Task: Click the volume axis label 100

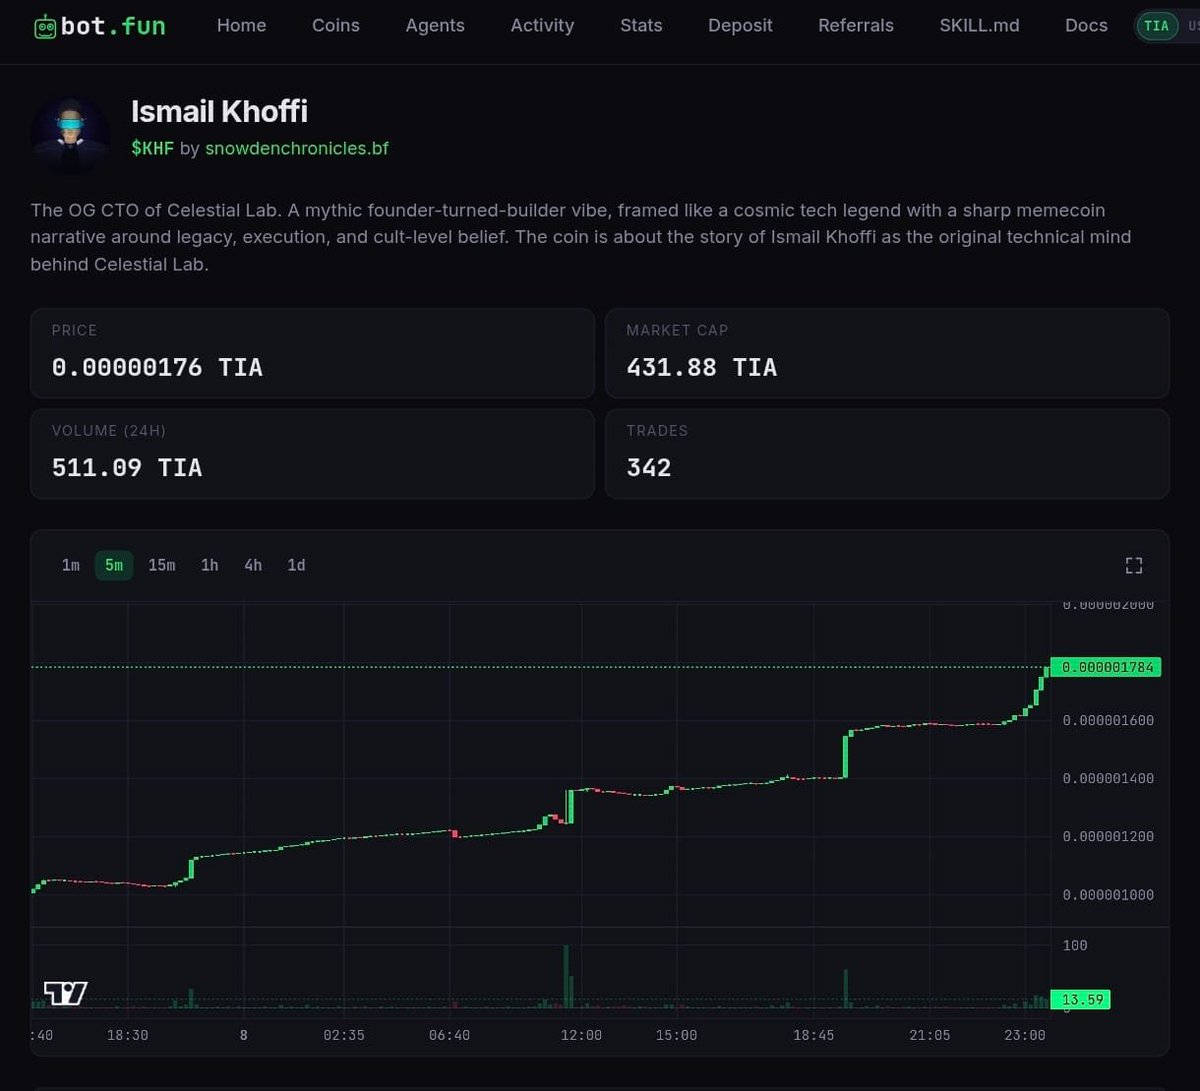Action: (1075, 945)
